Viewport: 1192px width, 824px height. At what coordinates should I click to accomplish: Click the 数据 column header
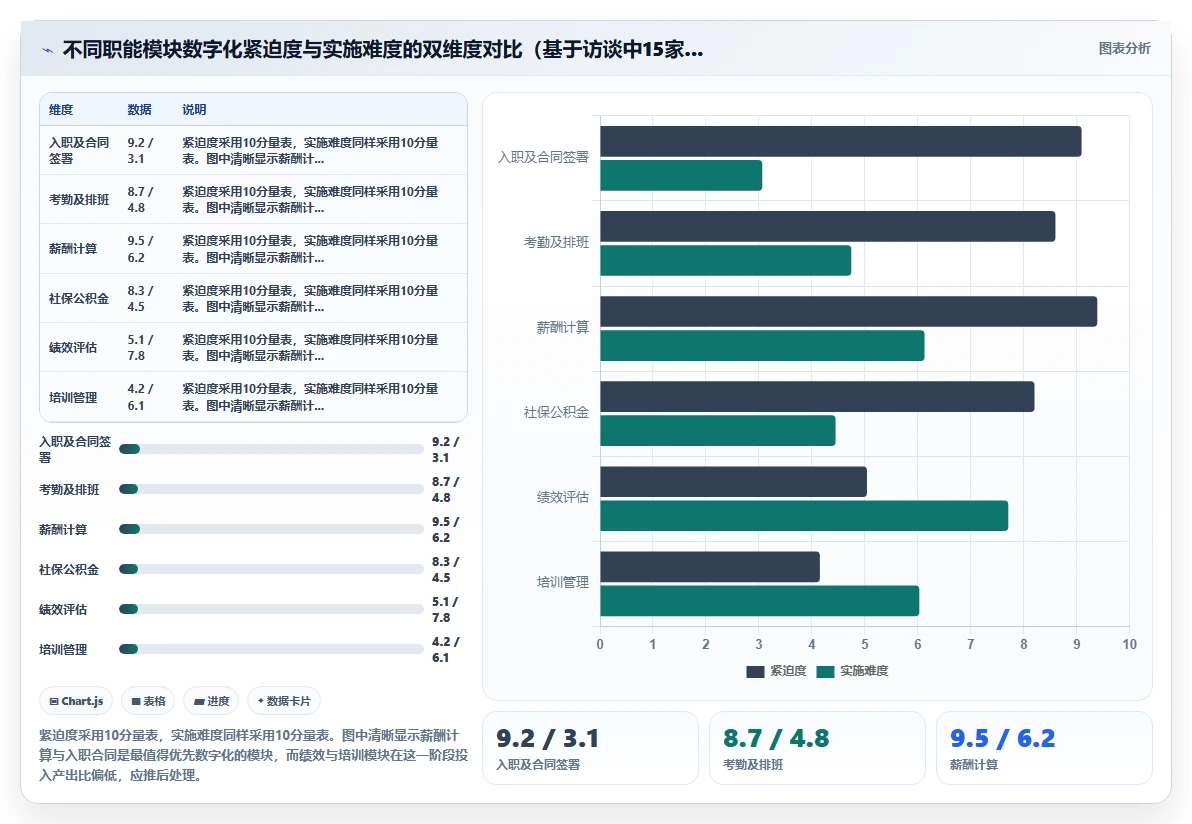[139, 109]
